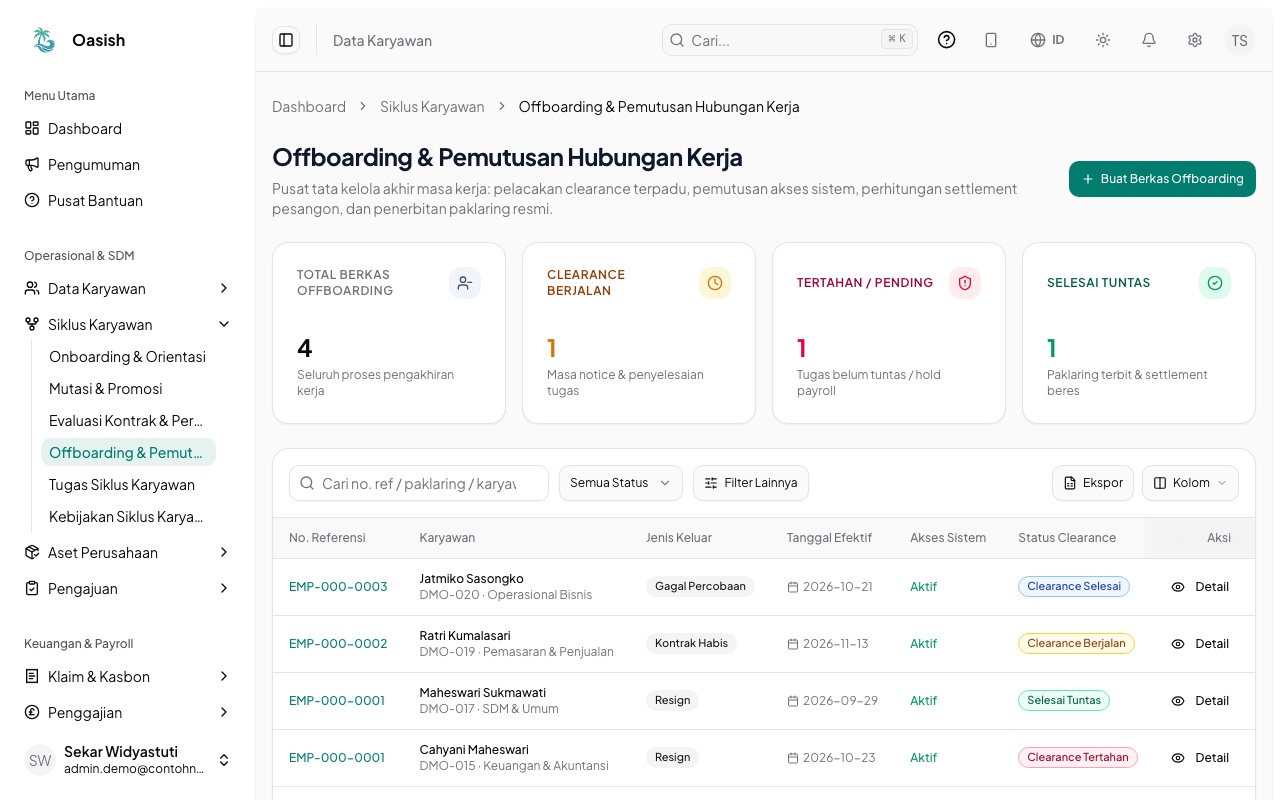Click the Total Berkas Offboarding card icon

[x=465, y=283]
